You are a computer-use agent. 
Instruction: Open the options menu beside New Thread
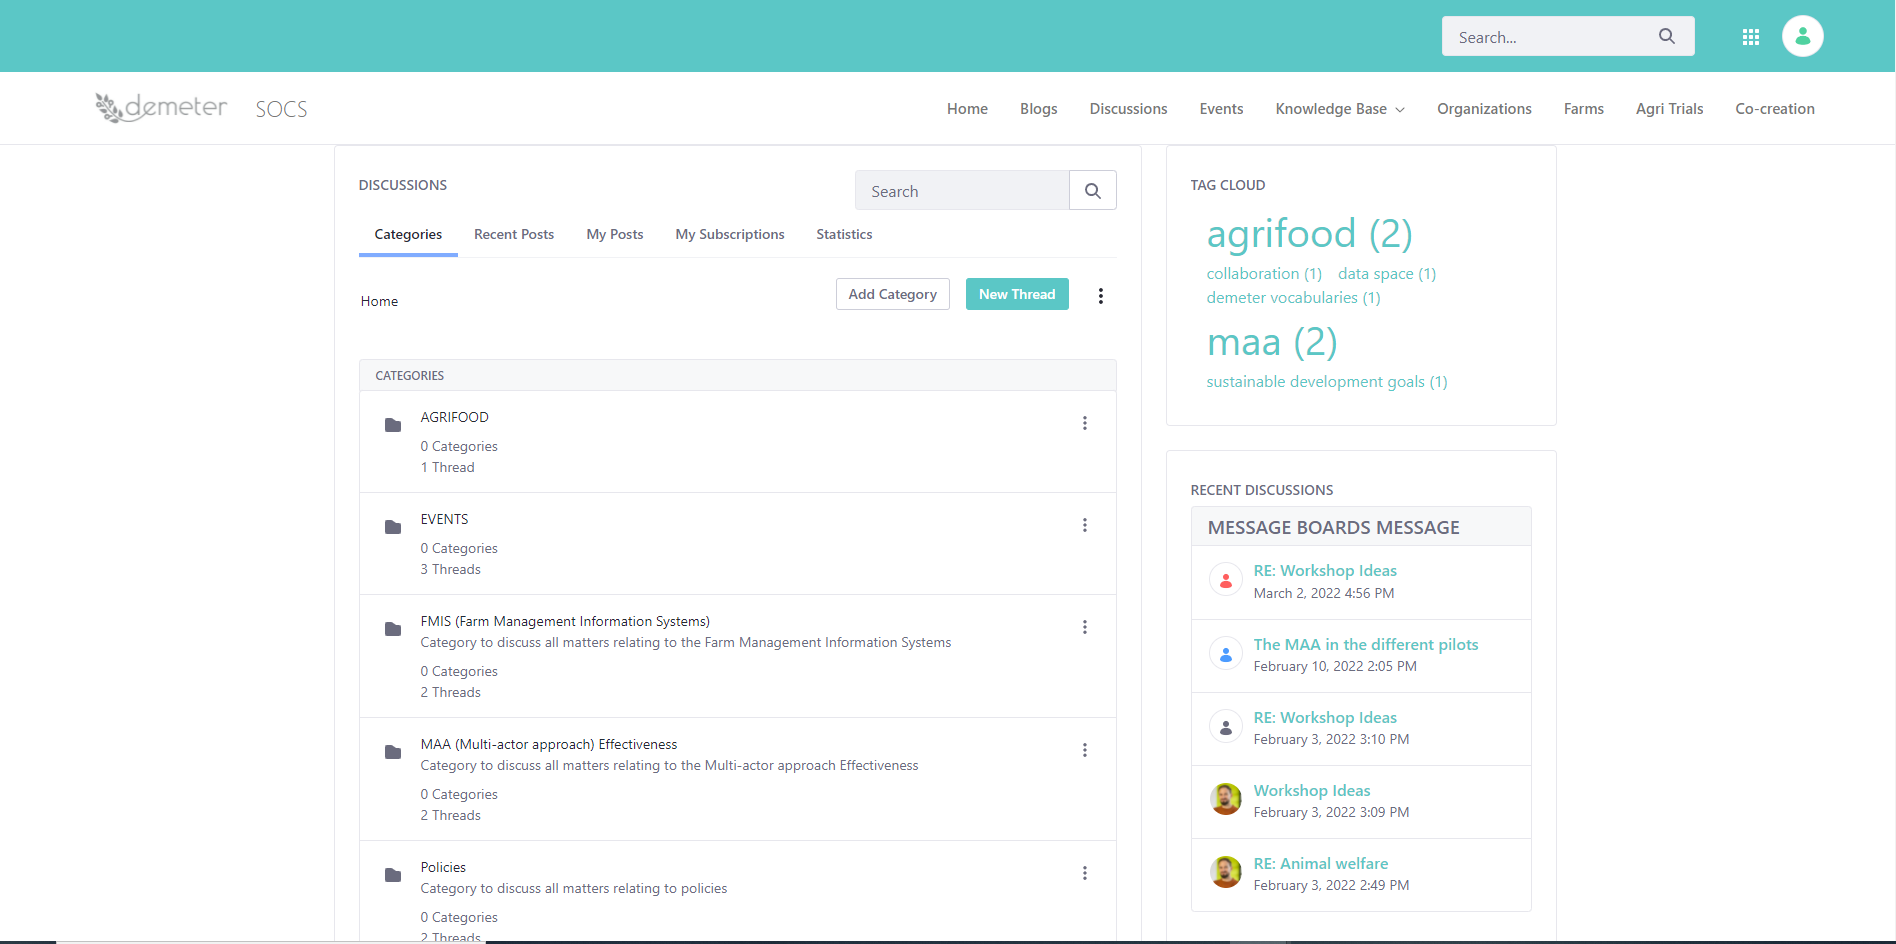point(1101,296)
